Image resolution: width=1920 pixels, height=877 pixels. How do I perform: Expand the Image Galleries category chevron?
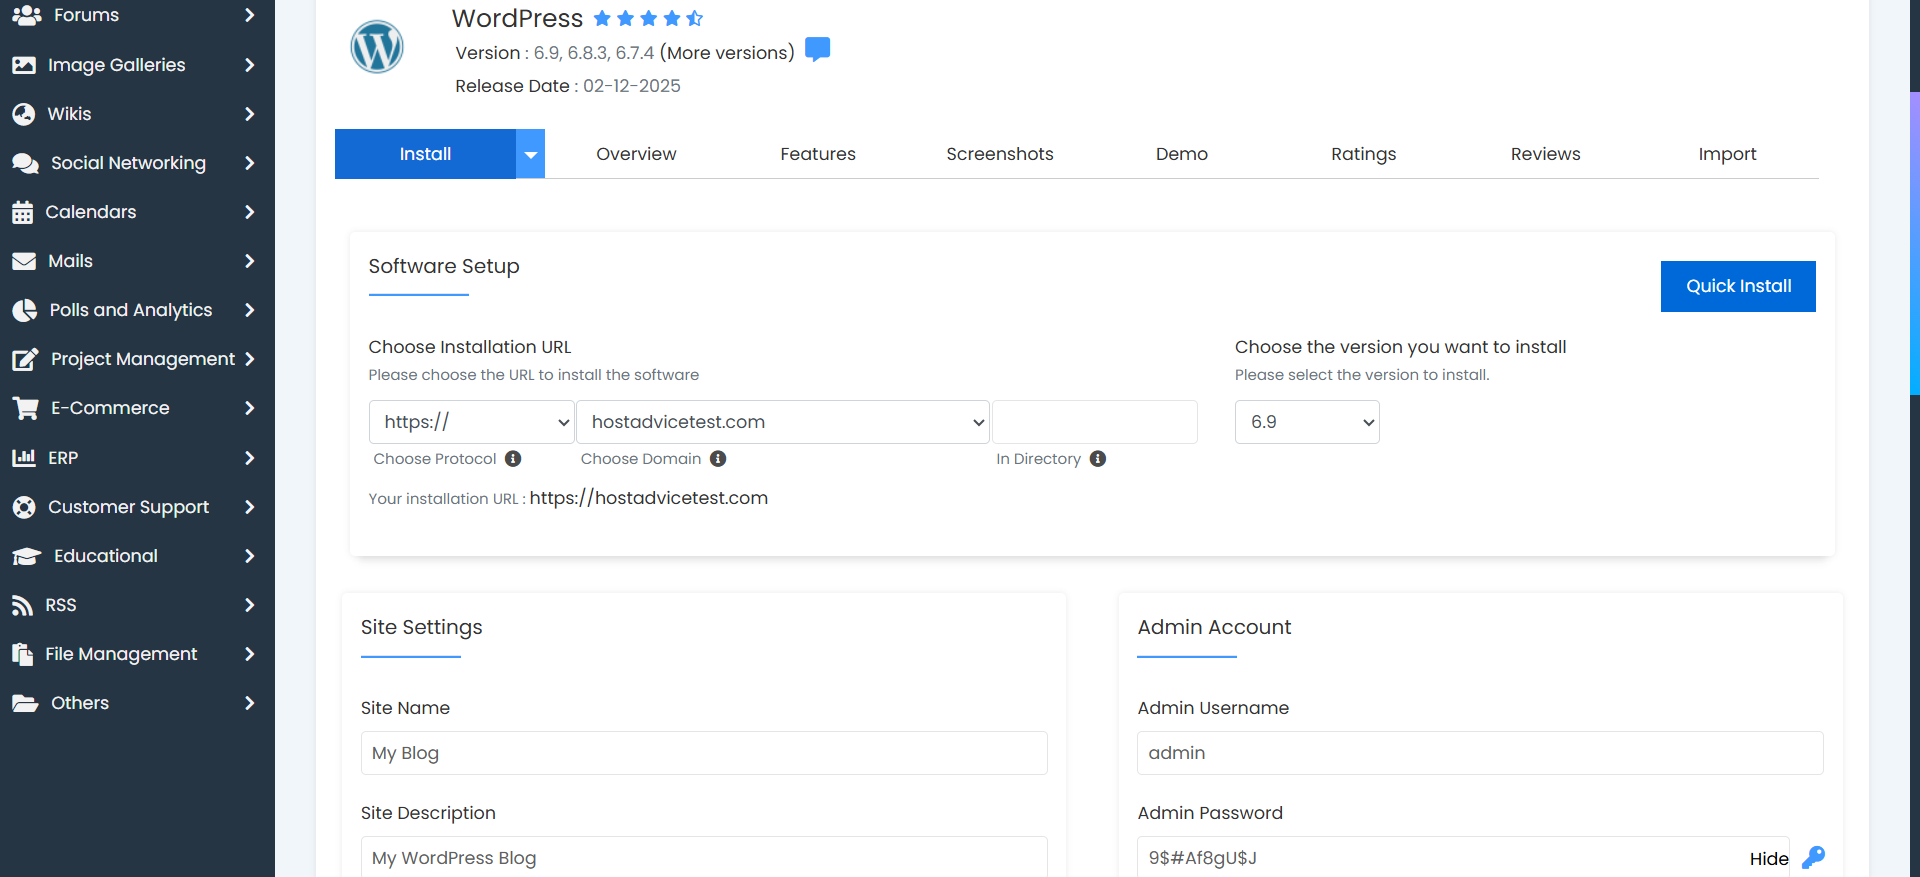(x=250, y=65)
